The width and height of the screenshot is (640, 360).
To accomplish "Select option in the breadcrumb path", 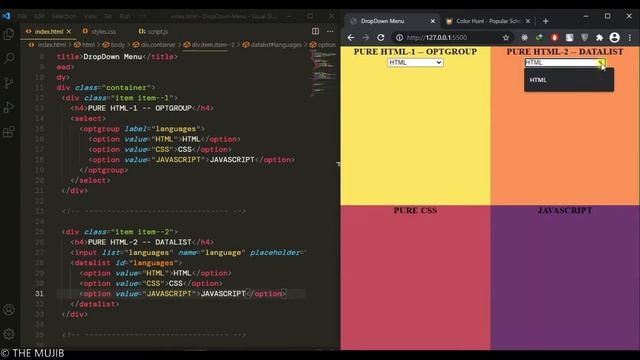I will tap(327, 45).
